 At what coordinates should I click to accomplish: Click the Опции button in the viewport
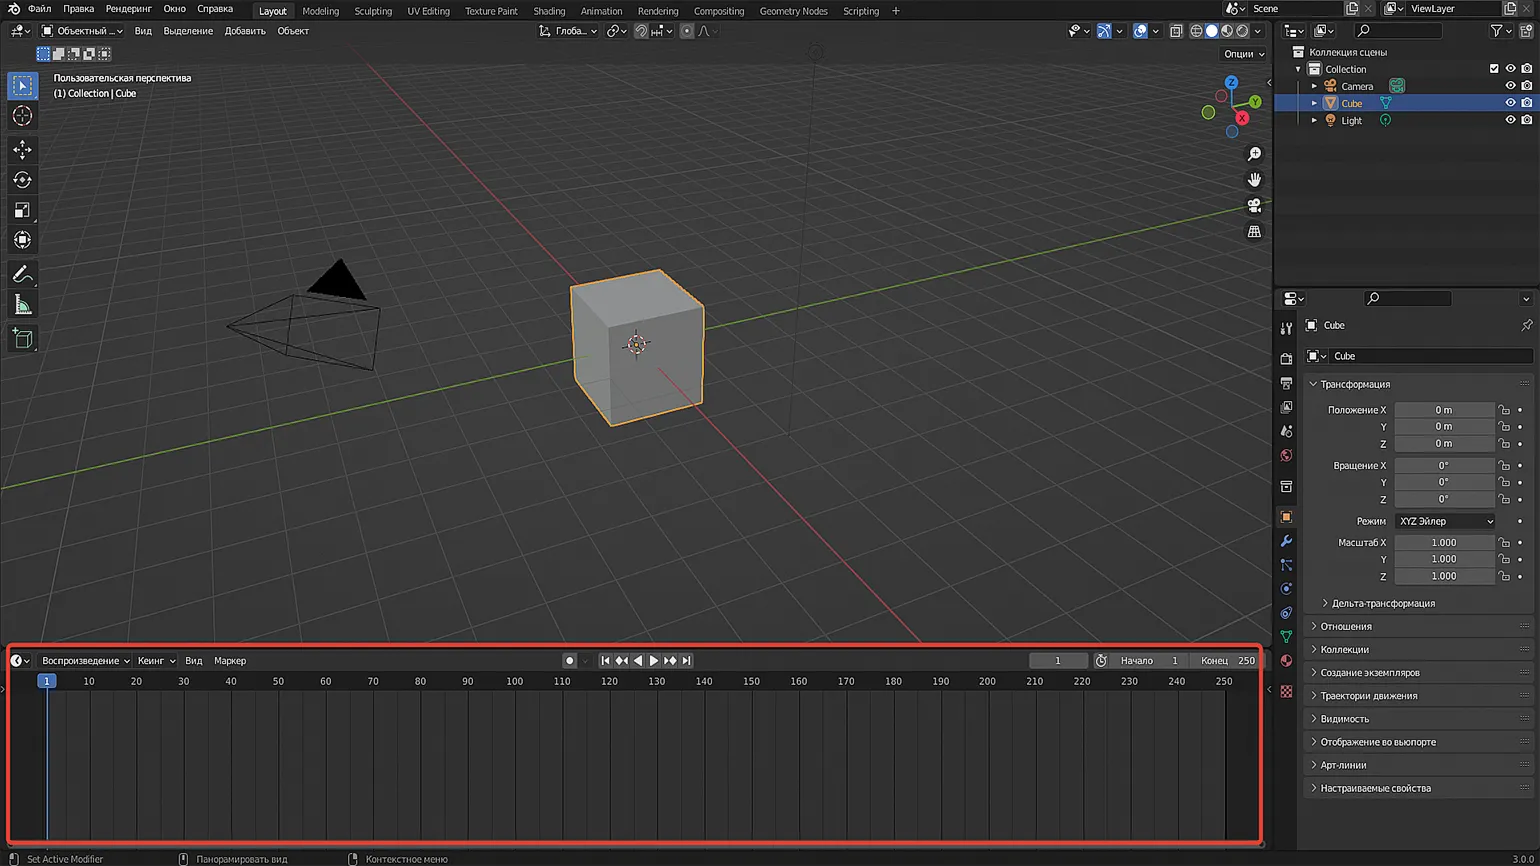pos(1243,54)
